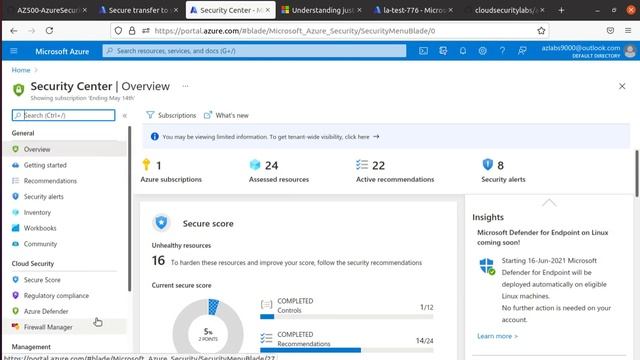Viewport: 640px width, 360px height.
Task: Collapse the left navigation menu
Action: (125, 116)
